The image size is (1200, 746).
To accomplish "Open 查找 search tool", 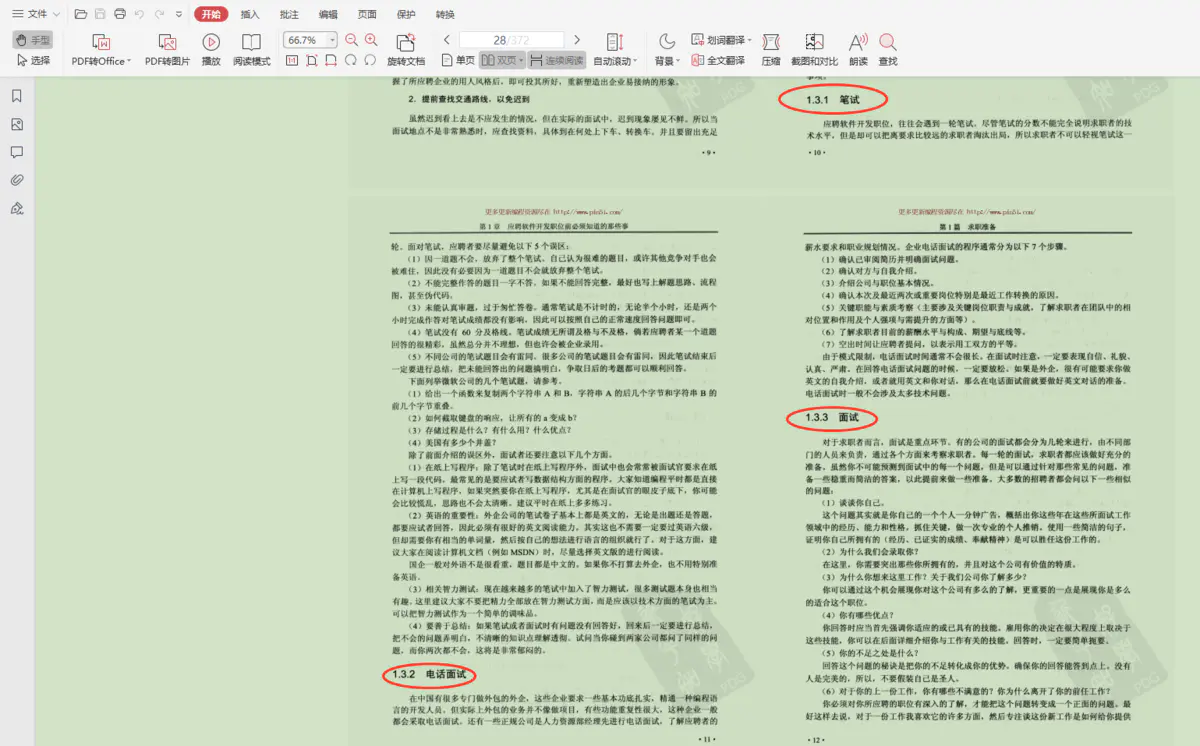I will pyautogui.click(x=888, y=50).
